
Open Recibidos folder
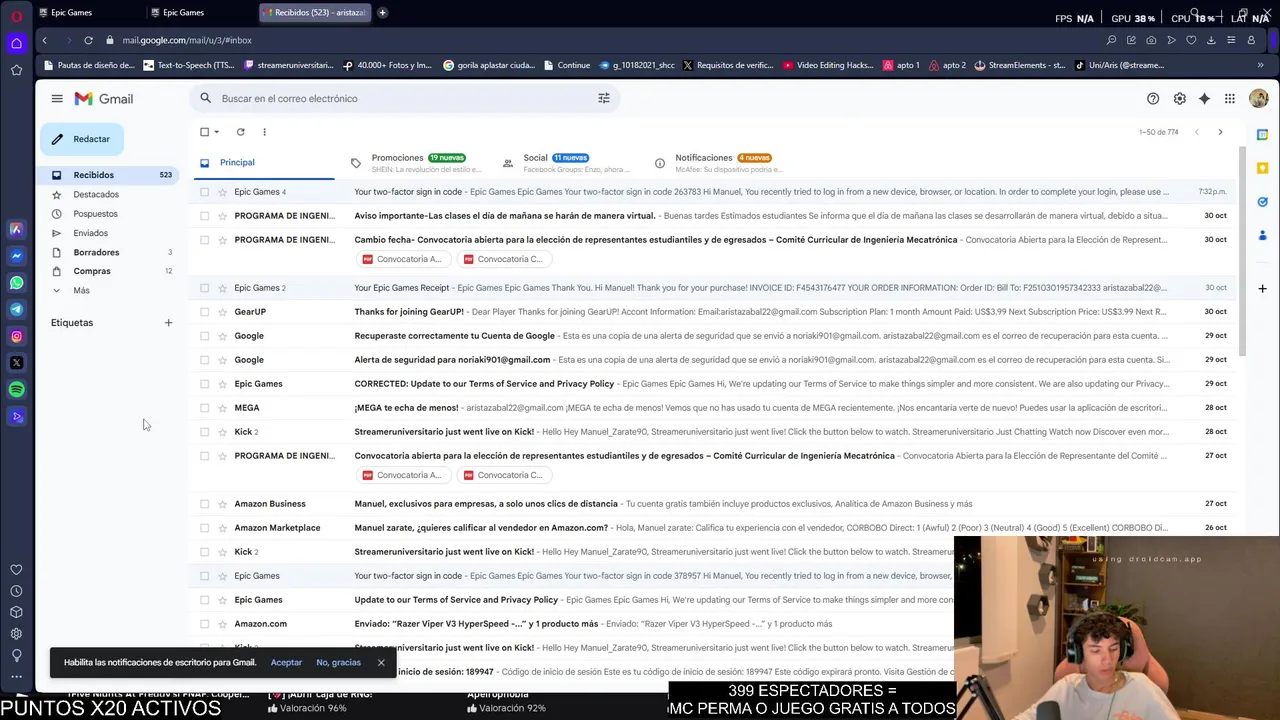click(x=110, y=175)
